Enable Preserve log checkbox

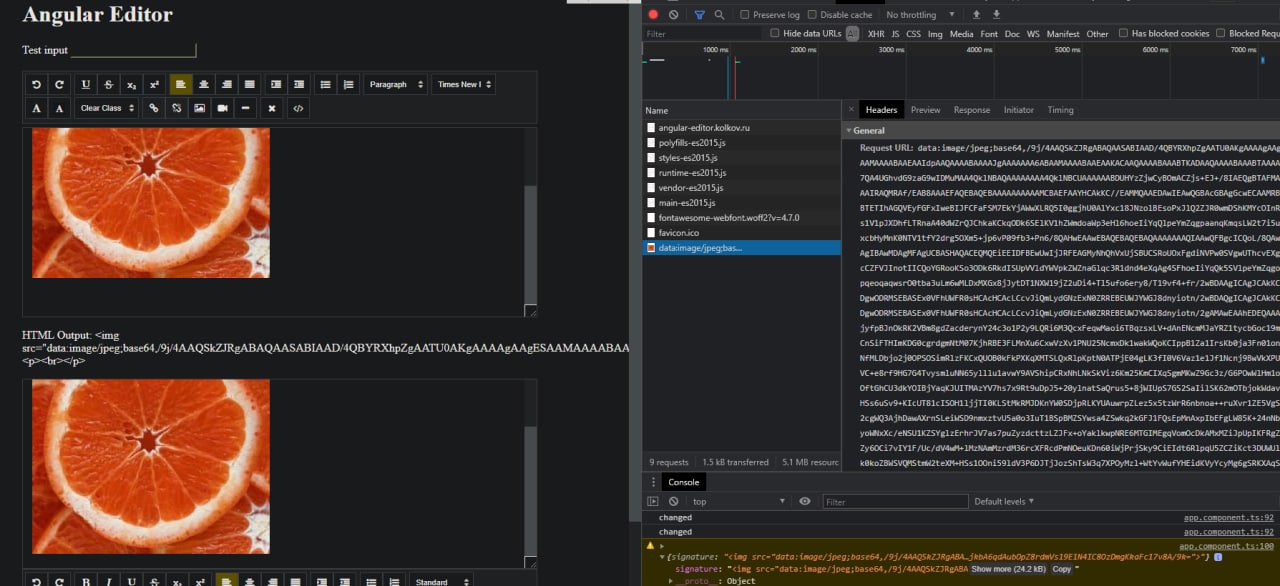coord(745,15)
